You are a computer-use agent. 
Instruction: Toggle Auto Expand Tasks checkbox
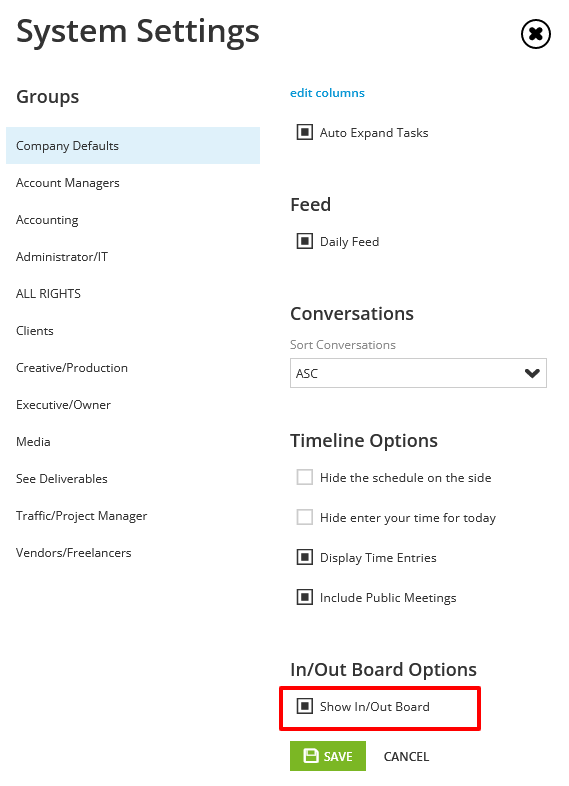304,132
